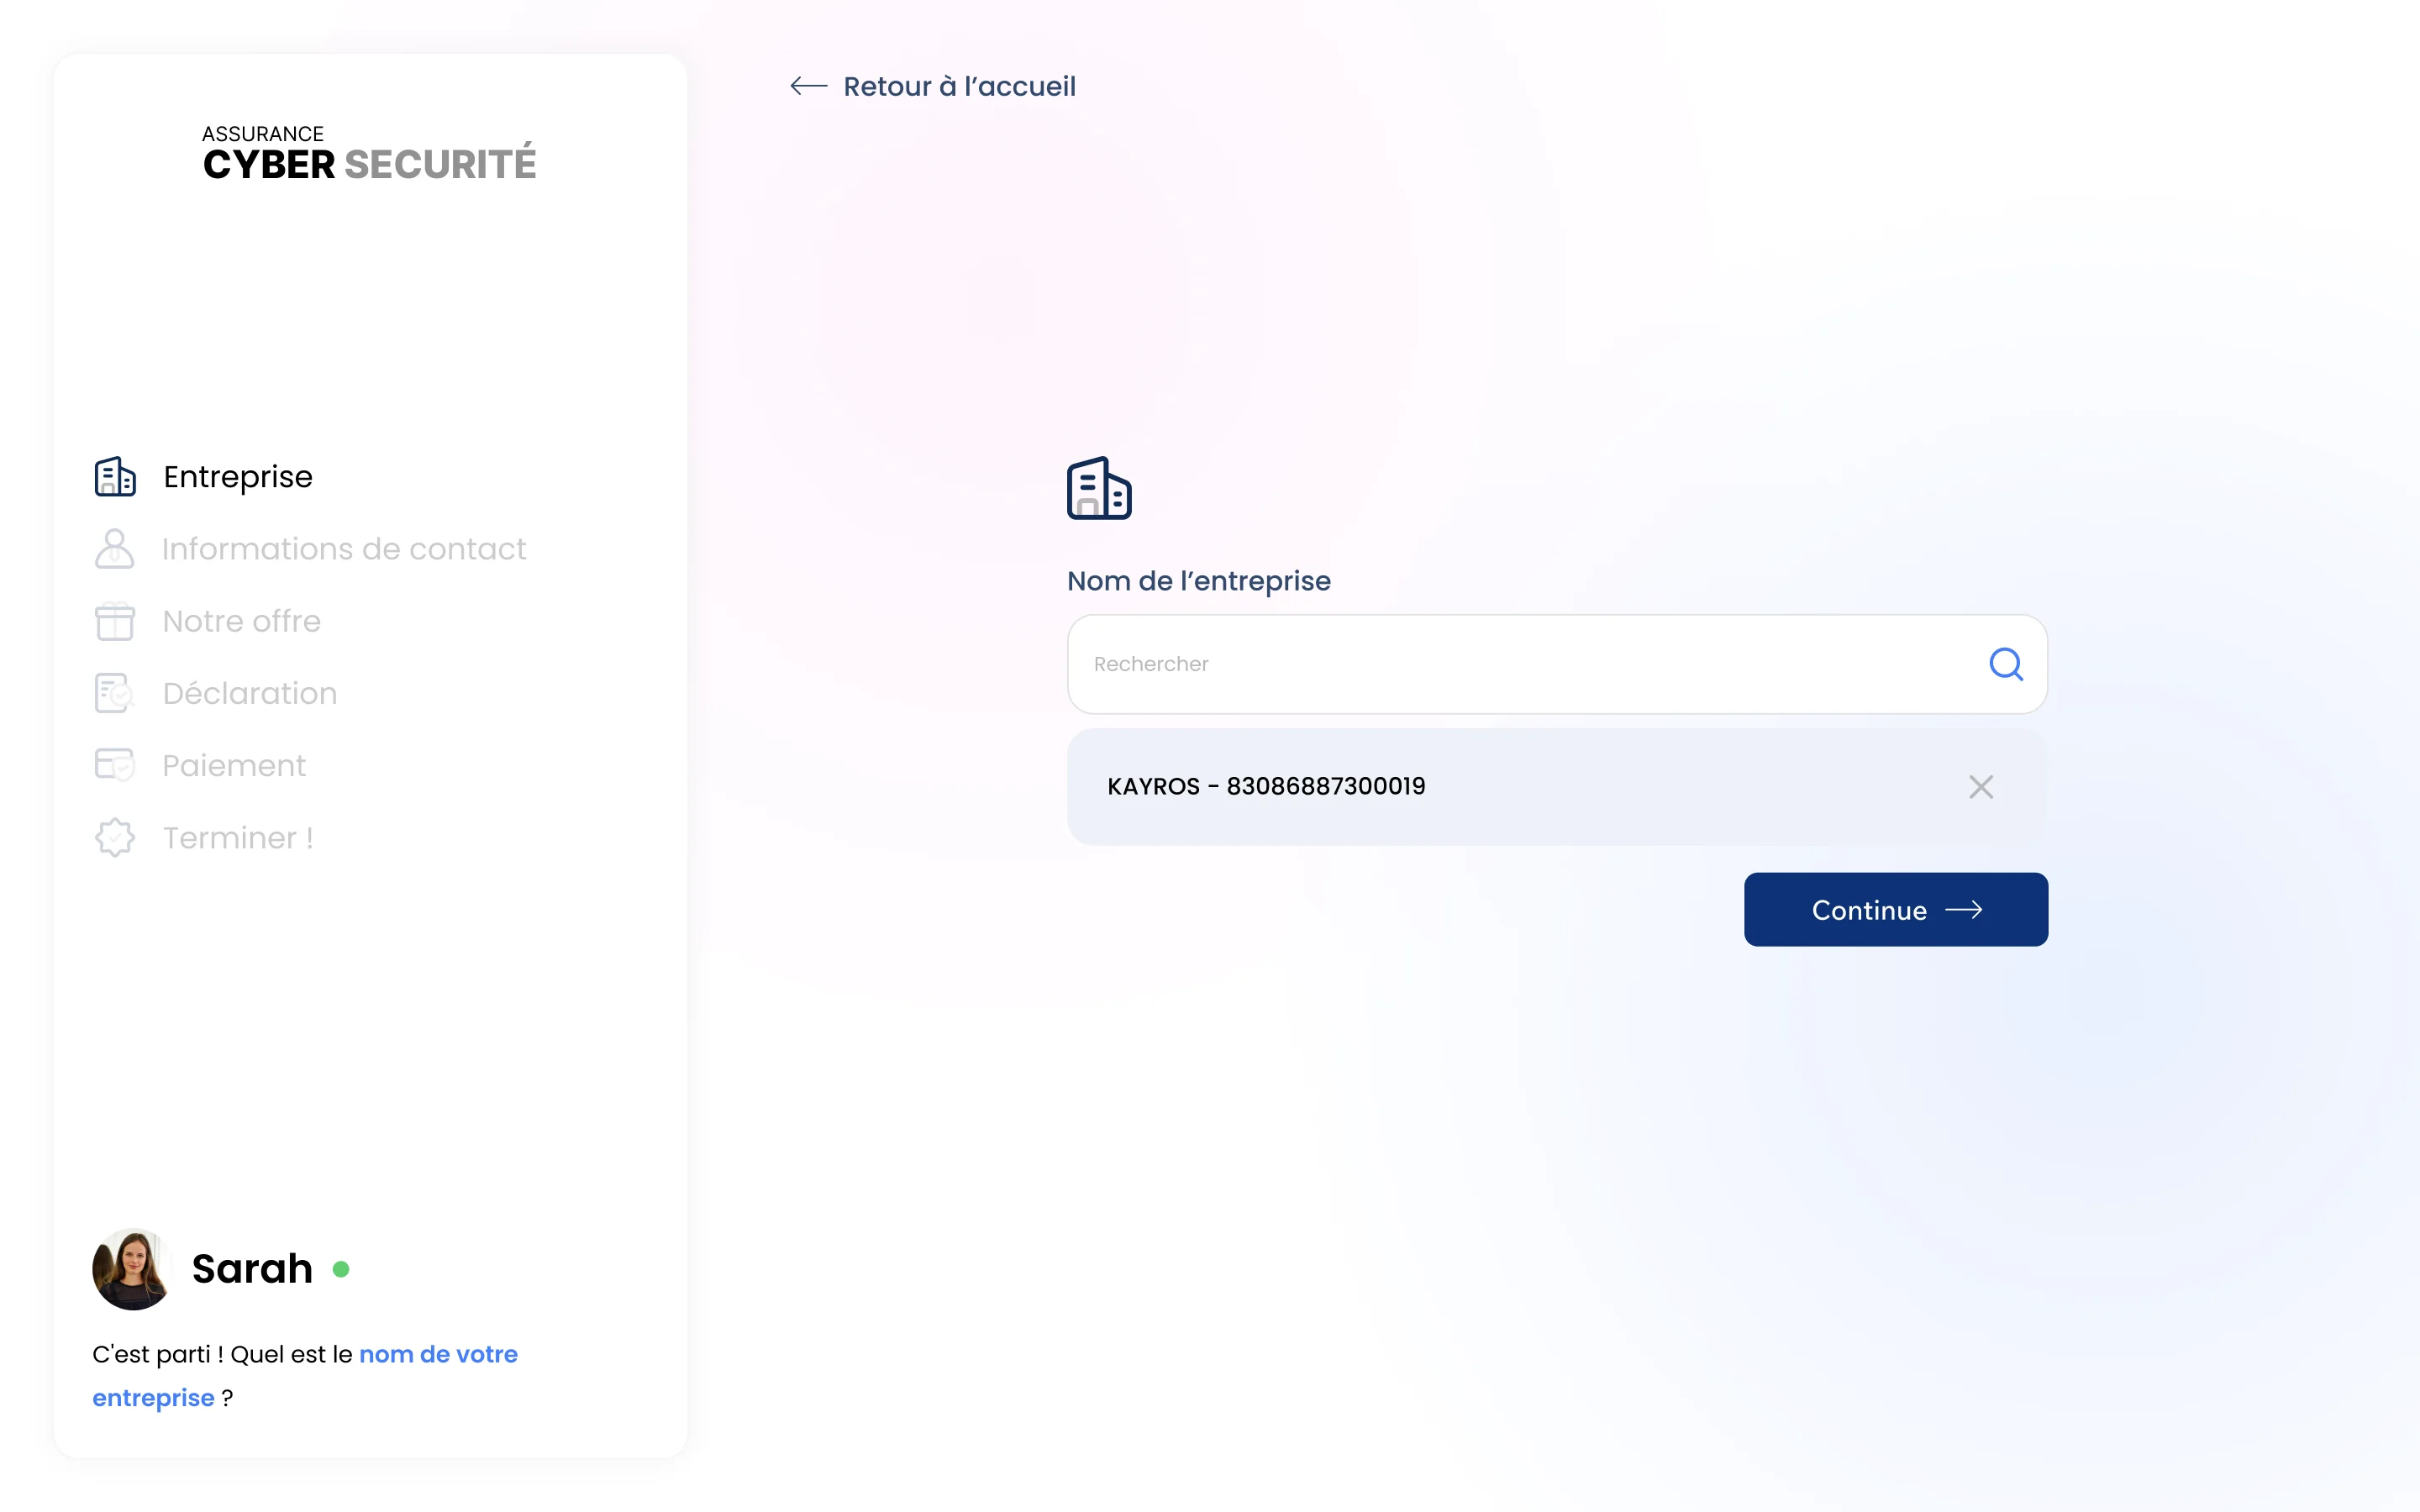Click Sarah's avatar photo
Screen dimensions: 2420x1512
pos(132,1269)
